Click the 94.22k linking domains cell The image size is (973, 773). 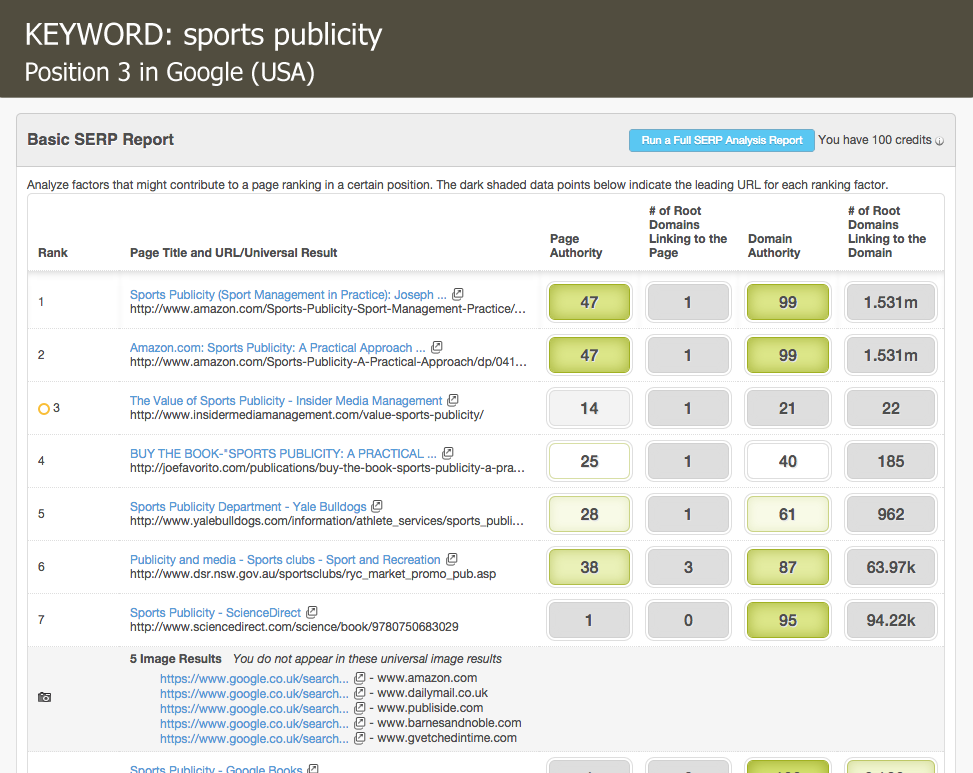tap(890, 620)
